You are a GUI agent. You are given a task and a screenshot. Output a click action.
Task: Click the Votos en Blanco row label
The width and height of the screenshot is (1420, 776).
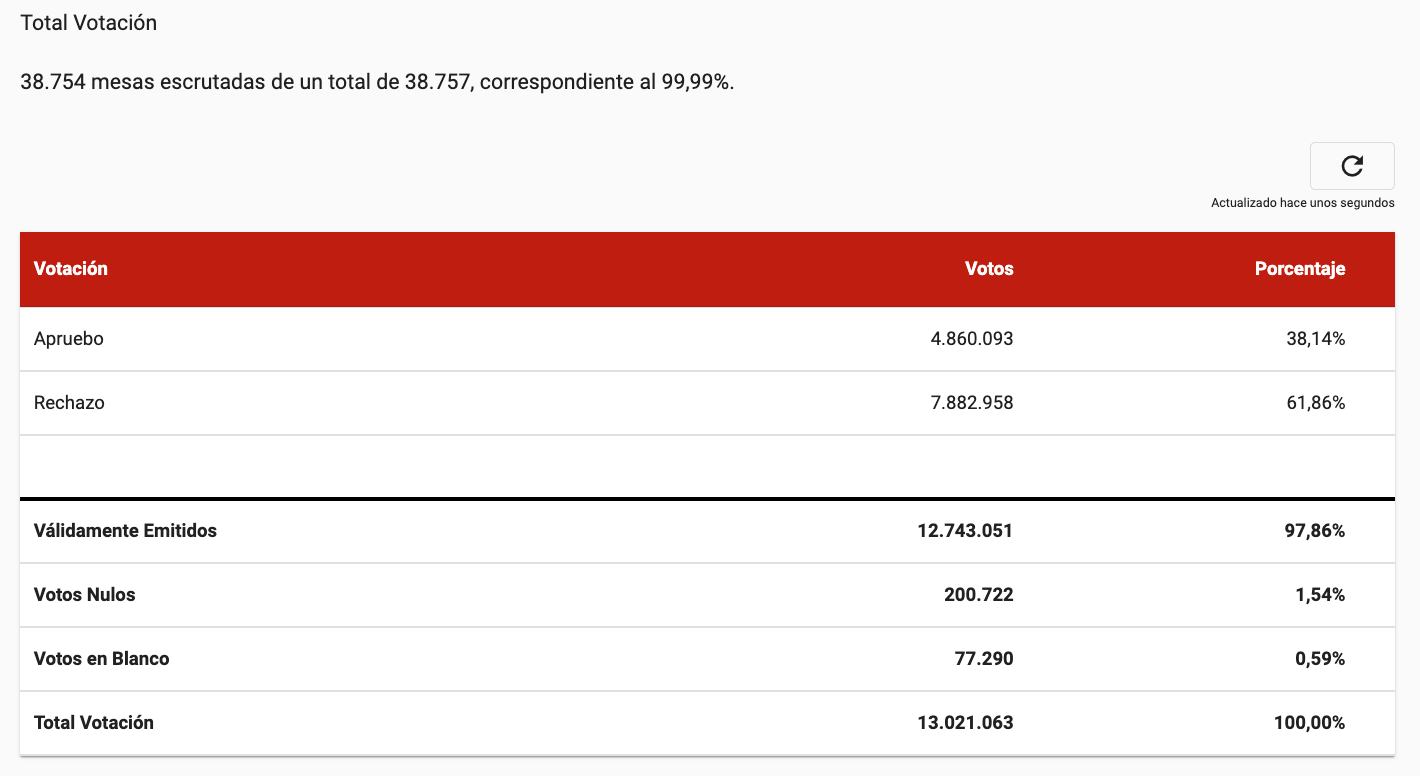click(x=101, y=659)
